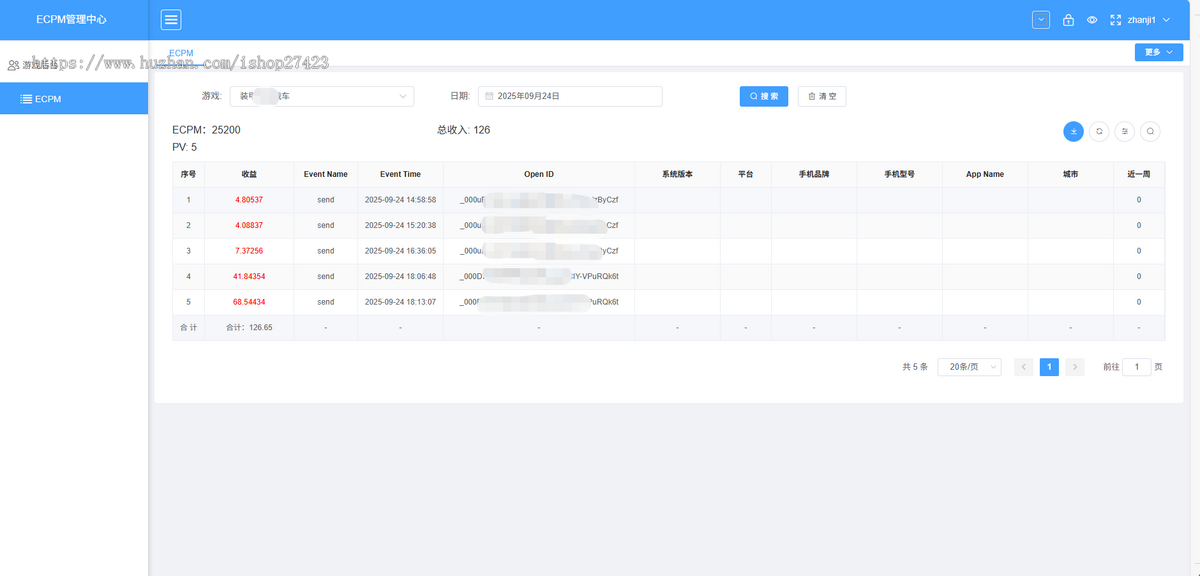The height and width of the screenshot is (576, 1200).
Task: Open the zhanji1 user menu
Action: coord(1149,20)
